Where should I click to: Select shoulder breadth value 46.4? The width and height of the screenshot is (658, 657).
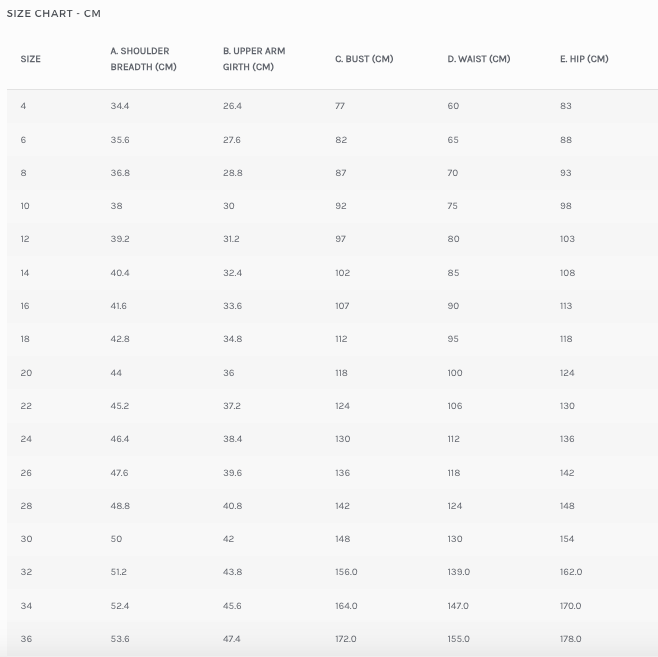click(120, 439)
